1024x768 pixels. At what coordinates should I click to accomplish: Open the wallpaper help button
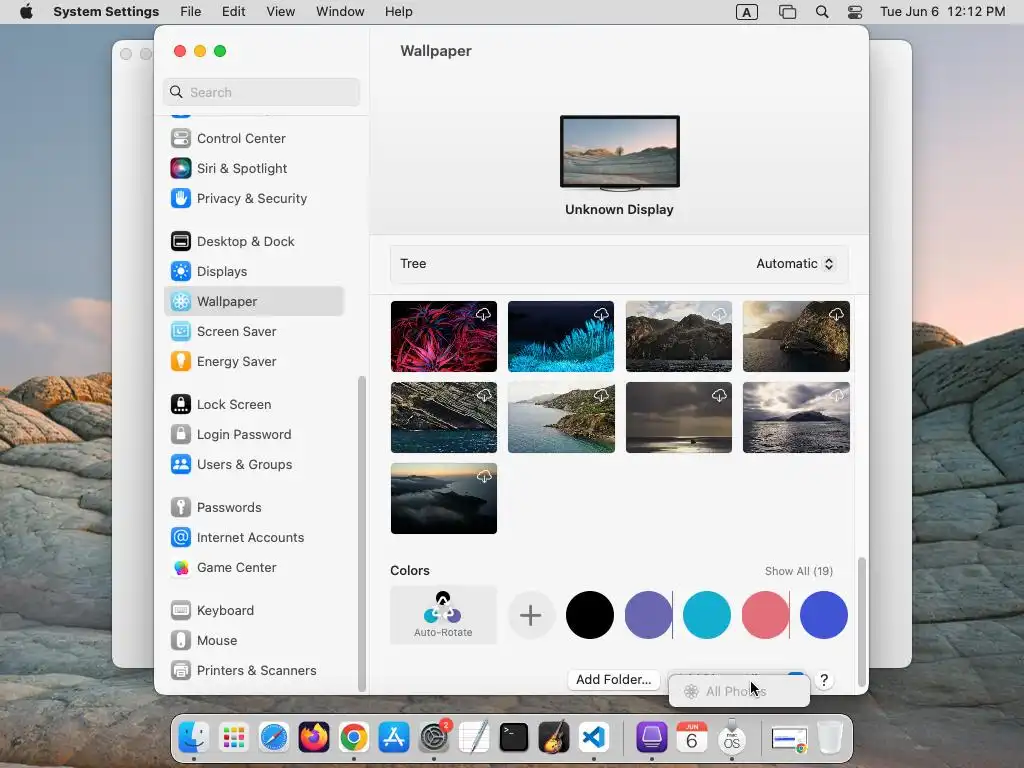point(824,680)
